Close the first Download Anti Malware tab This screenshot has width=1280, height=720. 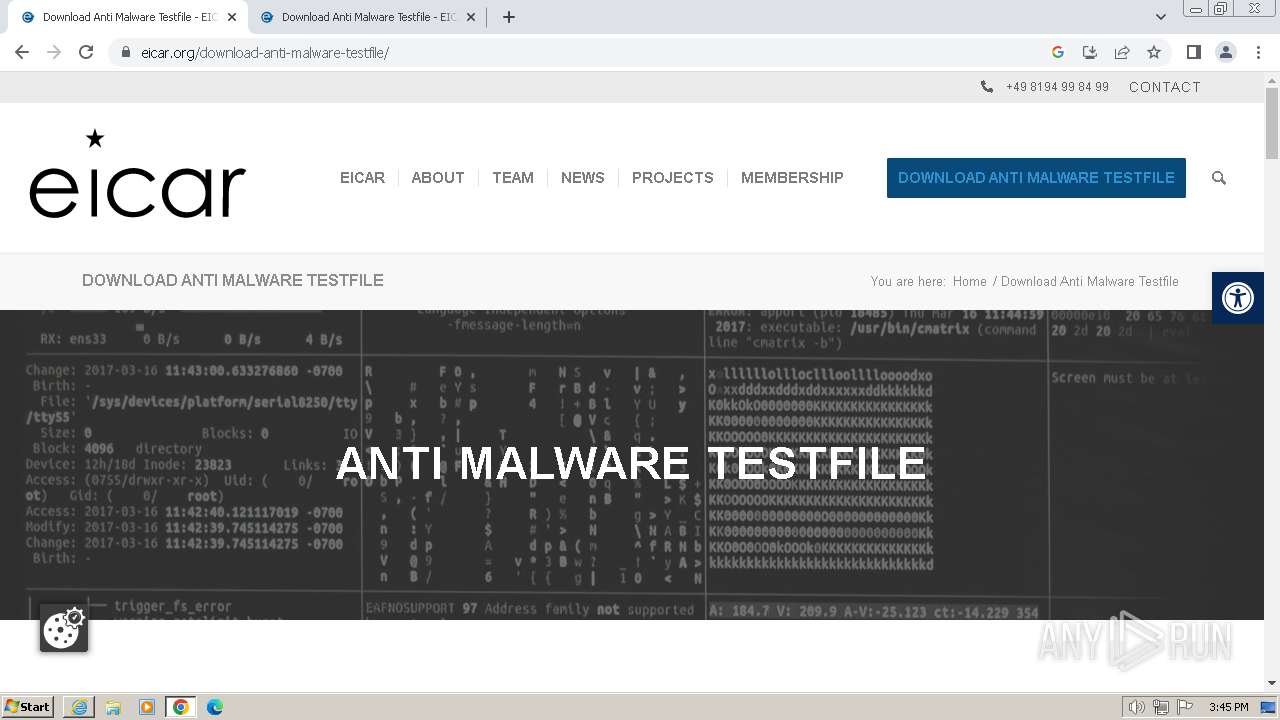click(x=232, y=17)
